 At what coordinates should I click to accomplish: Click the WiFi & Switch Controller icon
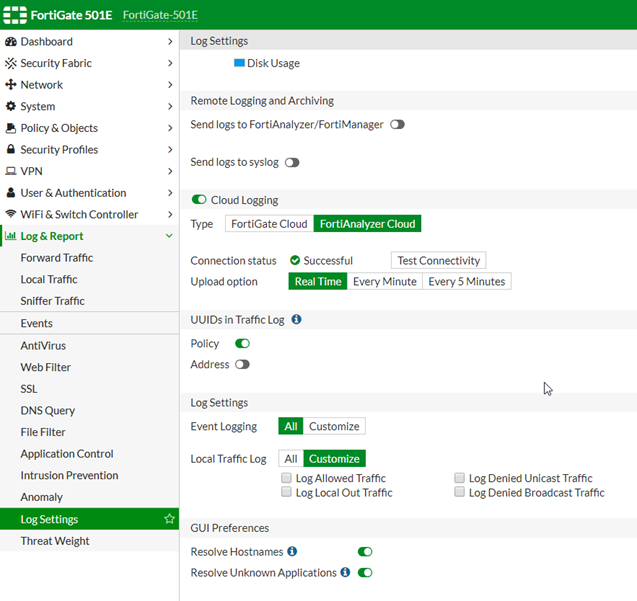pyautogui.click(x=11, y=214)
